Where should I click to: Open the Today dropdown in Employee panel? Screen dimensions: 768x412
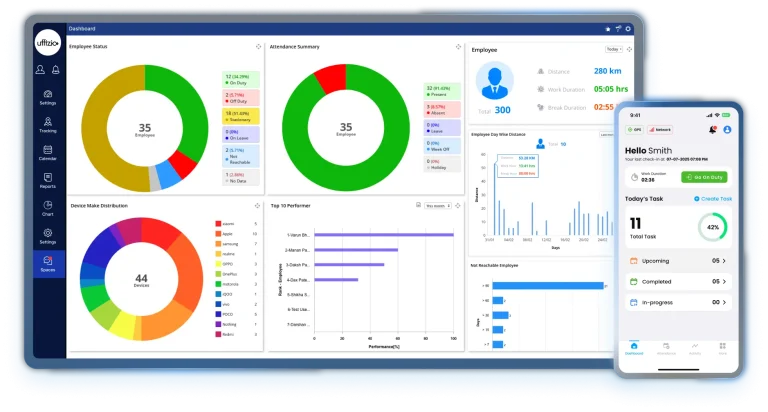(x=613, y=49)
